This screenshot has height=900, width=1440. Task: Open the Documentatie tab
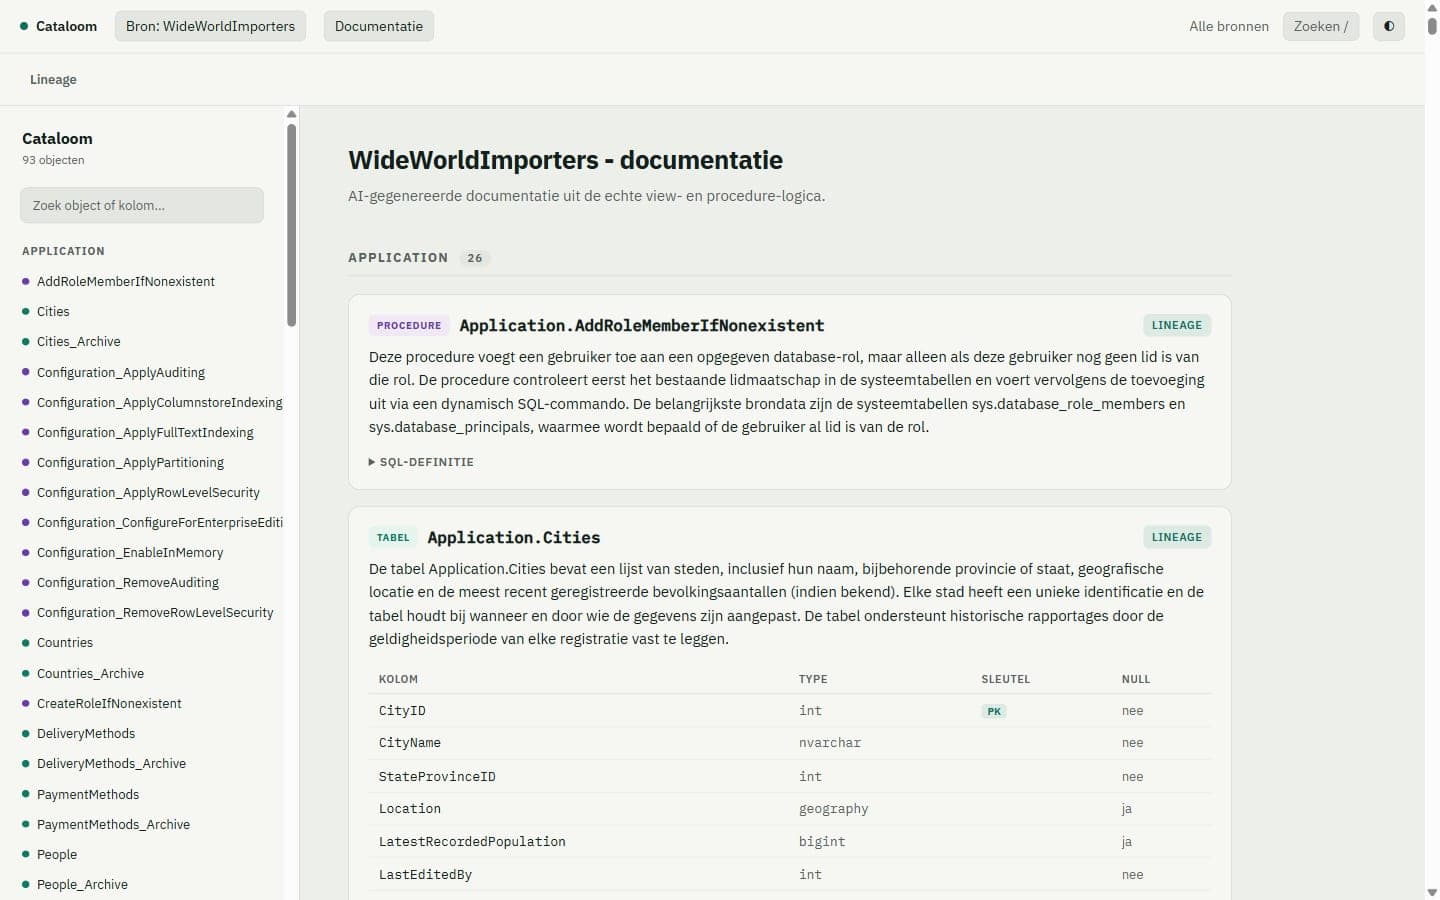pos(379,26)
